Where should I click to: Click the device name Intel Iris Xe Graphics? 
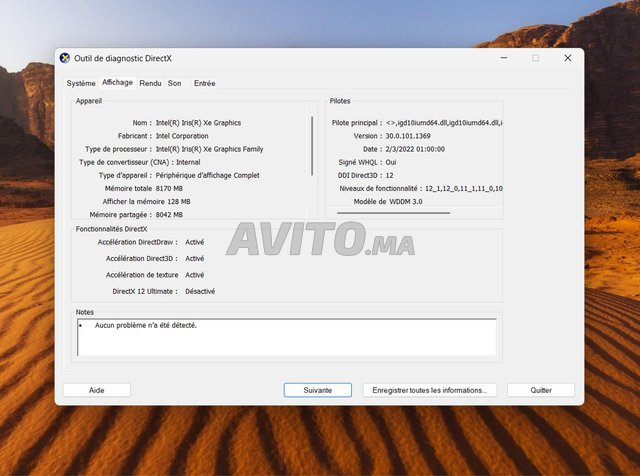(198, 122)
